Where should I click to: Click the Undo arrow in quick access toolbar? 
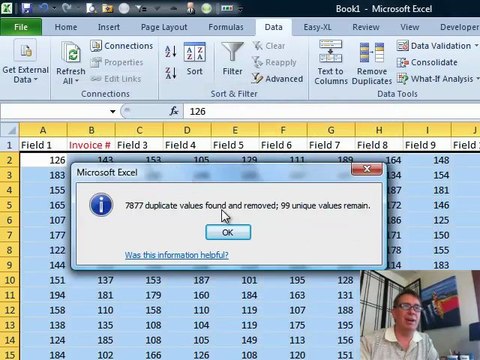(x=44, y=8)
